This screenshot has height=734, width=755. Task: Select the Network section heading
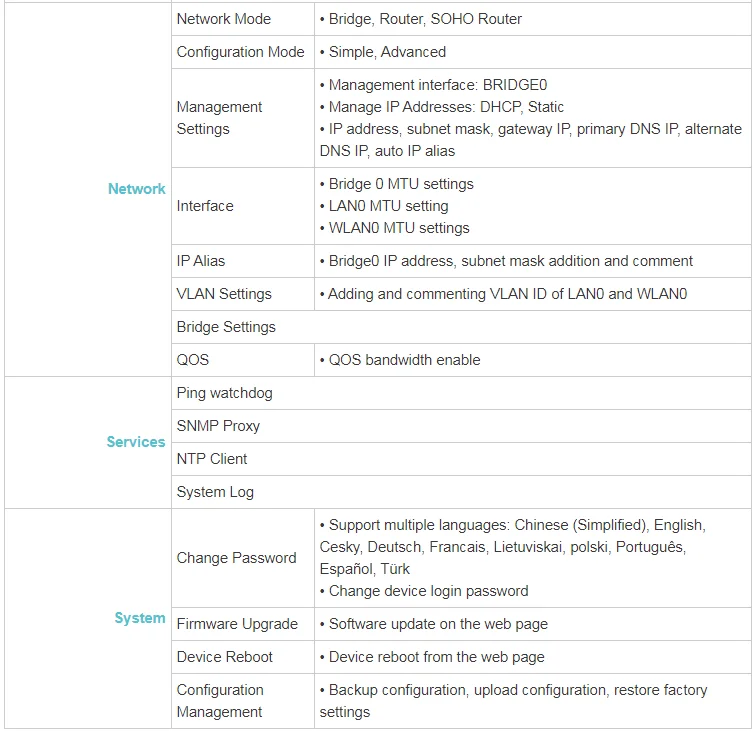137,189
